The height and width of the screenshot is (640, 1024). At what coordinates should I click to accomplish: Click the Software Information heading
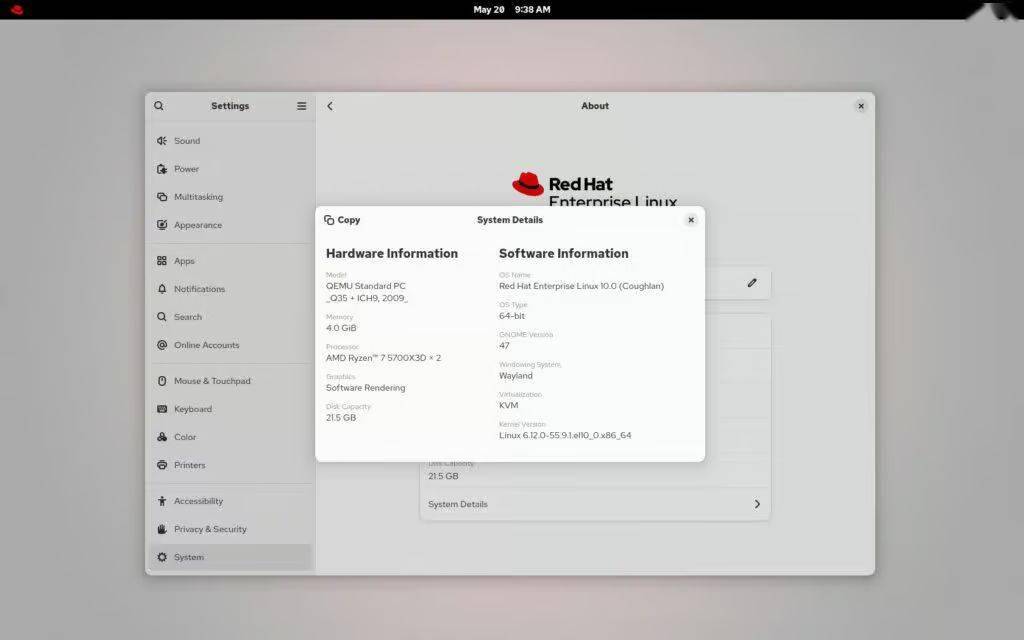[564, 253]
